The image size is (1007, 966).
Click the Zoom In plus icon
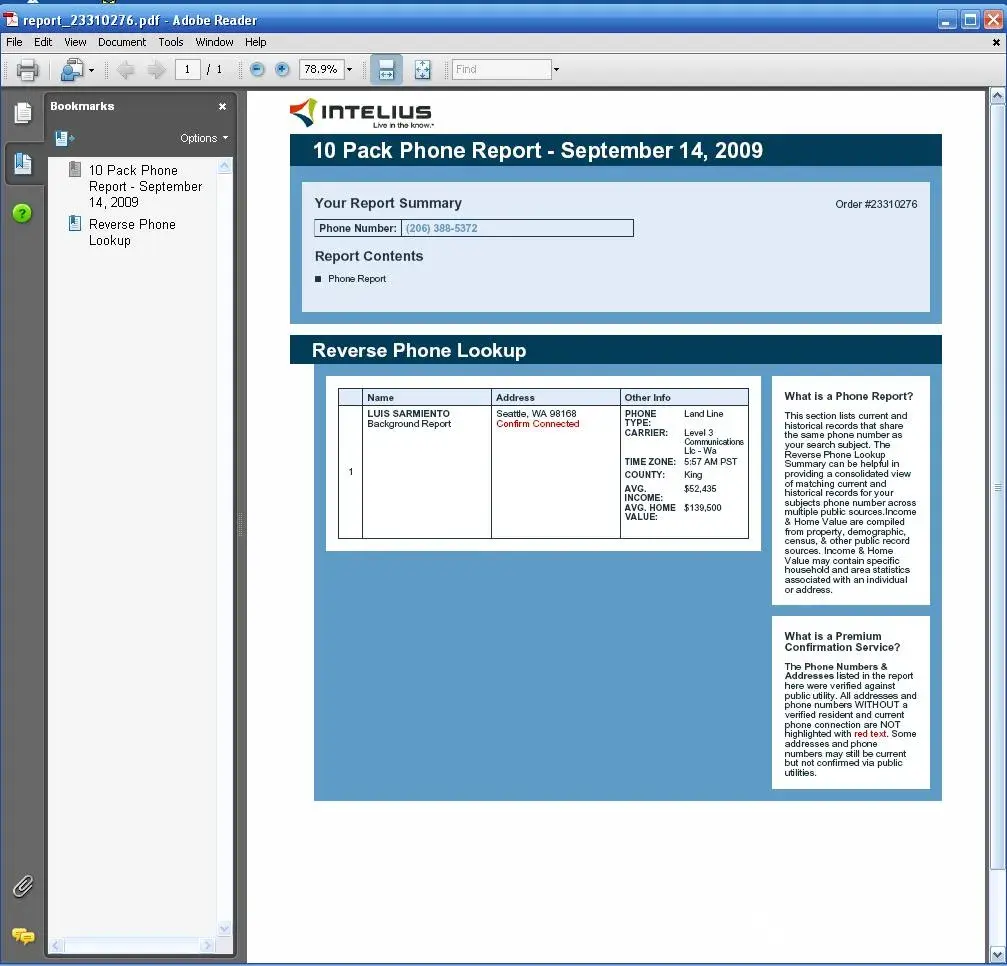click(x=282, y=70)
